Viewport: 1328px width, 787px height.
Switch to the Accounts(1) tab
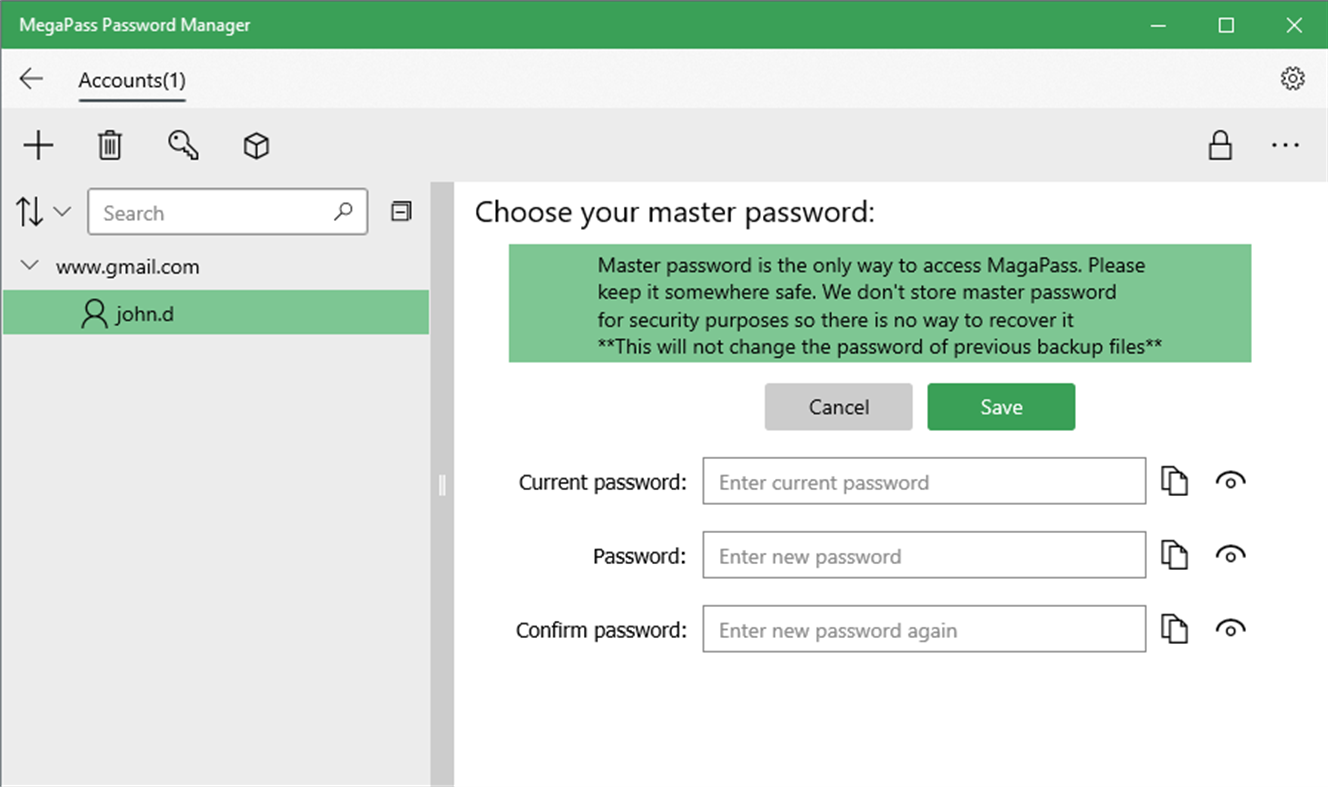[x=131, y=79]
